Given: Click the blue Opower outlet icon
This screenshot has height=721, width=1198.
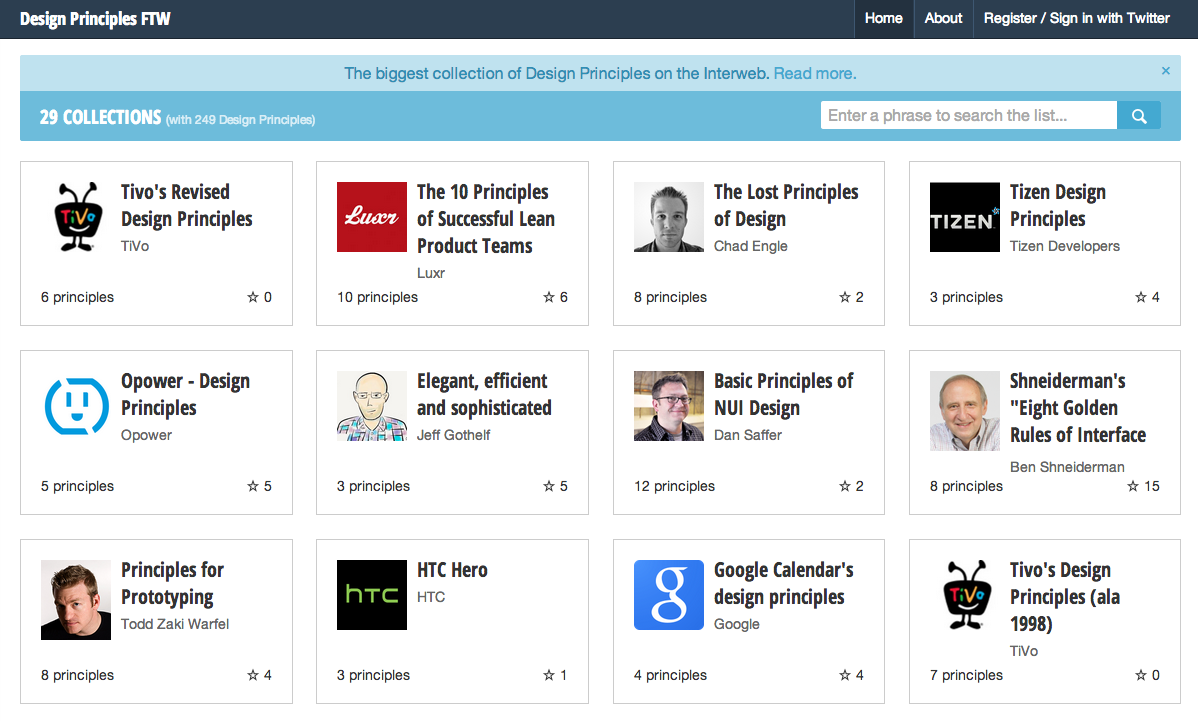Looking at the screenshot, I should [x=76, y=406].
